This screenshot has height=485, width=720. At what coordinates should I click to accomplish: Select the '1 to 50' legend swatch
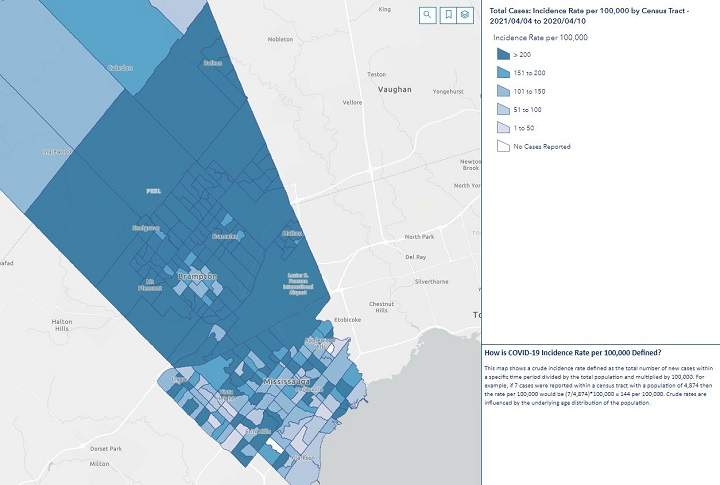pyautogui.click(x=503, y=128)
